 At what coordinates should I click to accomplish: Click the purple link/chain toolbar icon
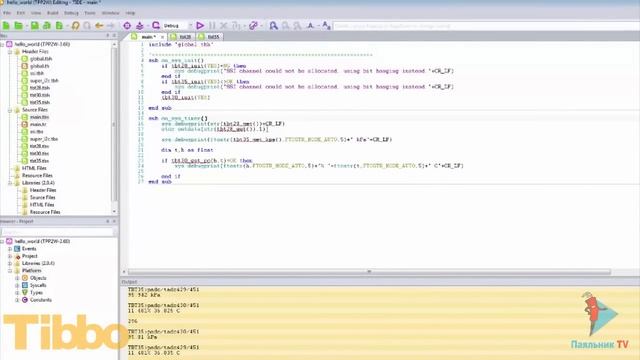pos(253,26)
